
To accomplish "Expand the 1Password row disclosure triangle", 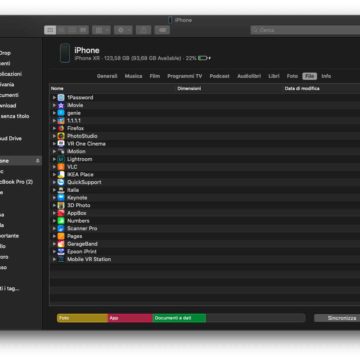I will (x=54, y=97).
